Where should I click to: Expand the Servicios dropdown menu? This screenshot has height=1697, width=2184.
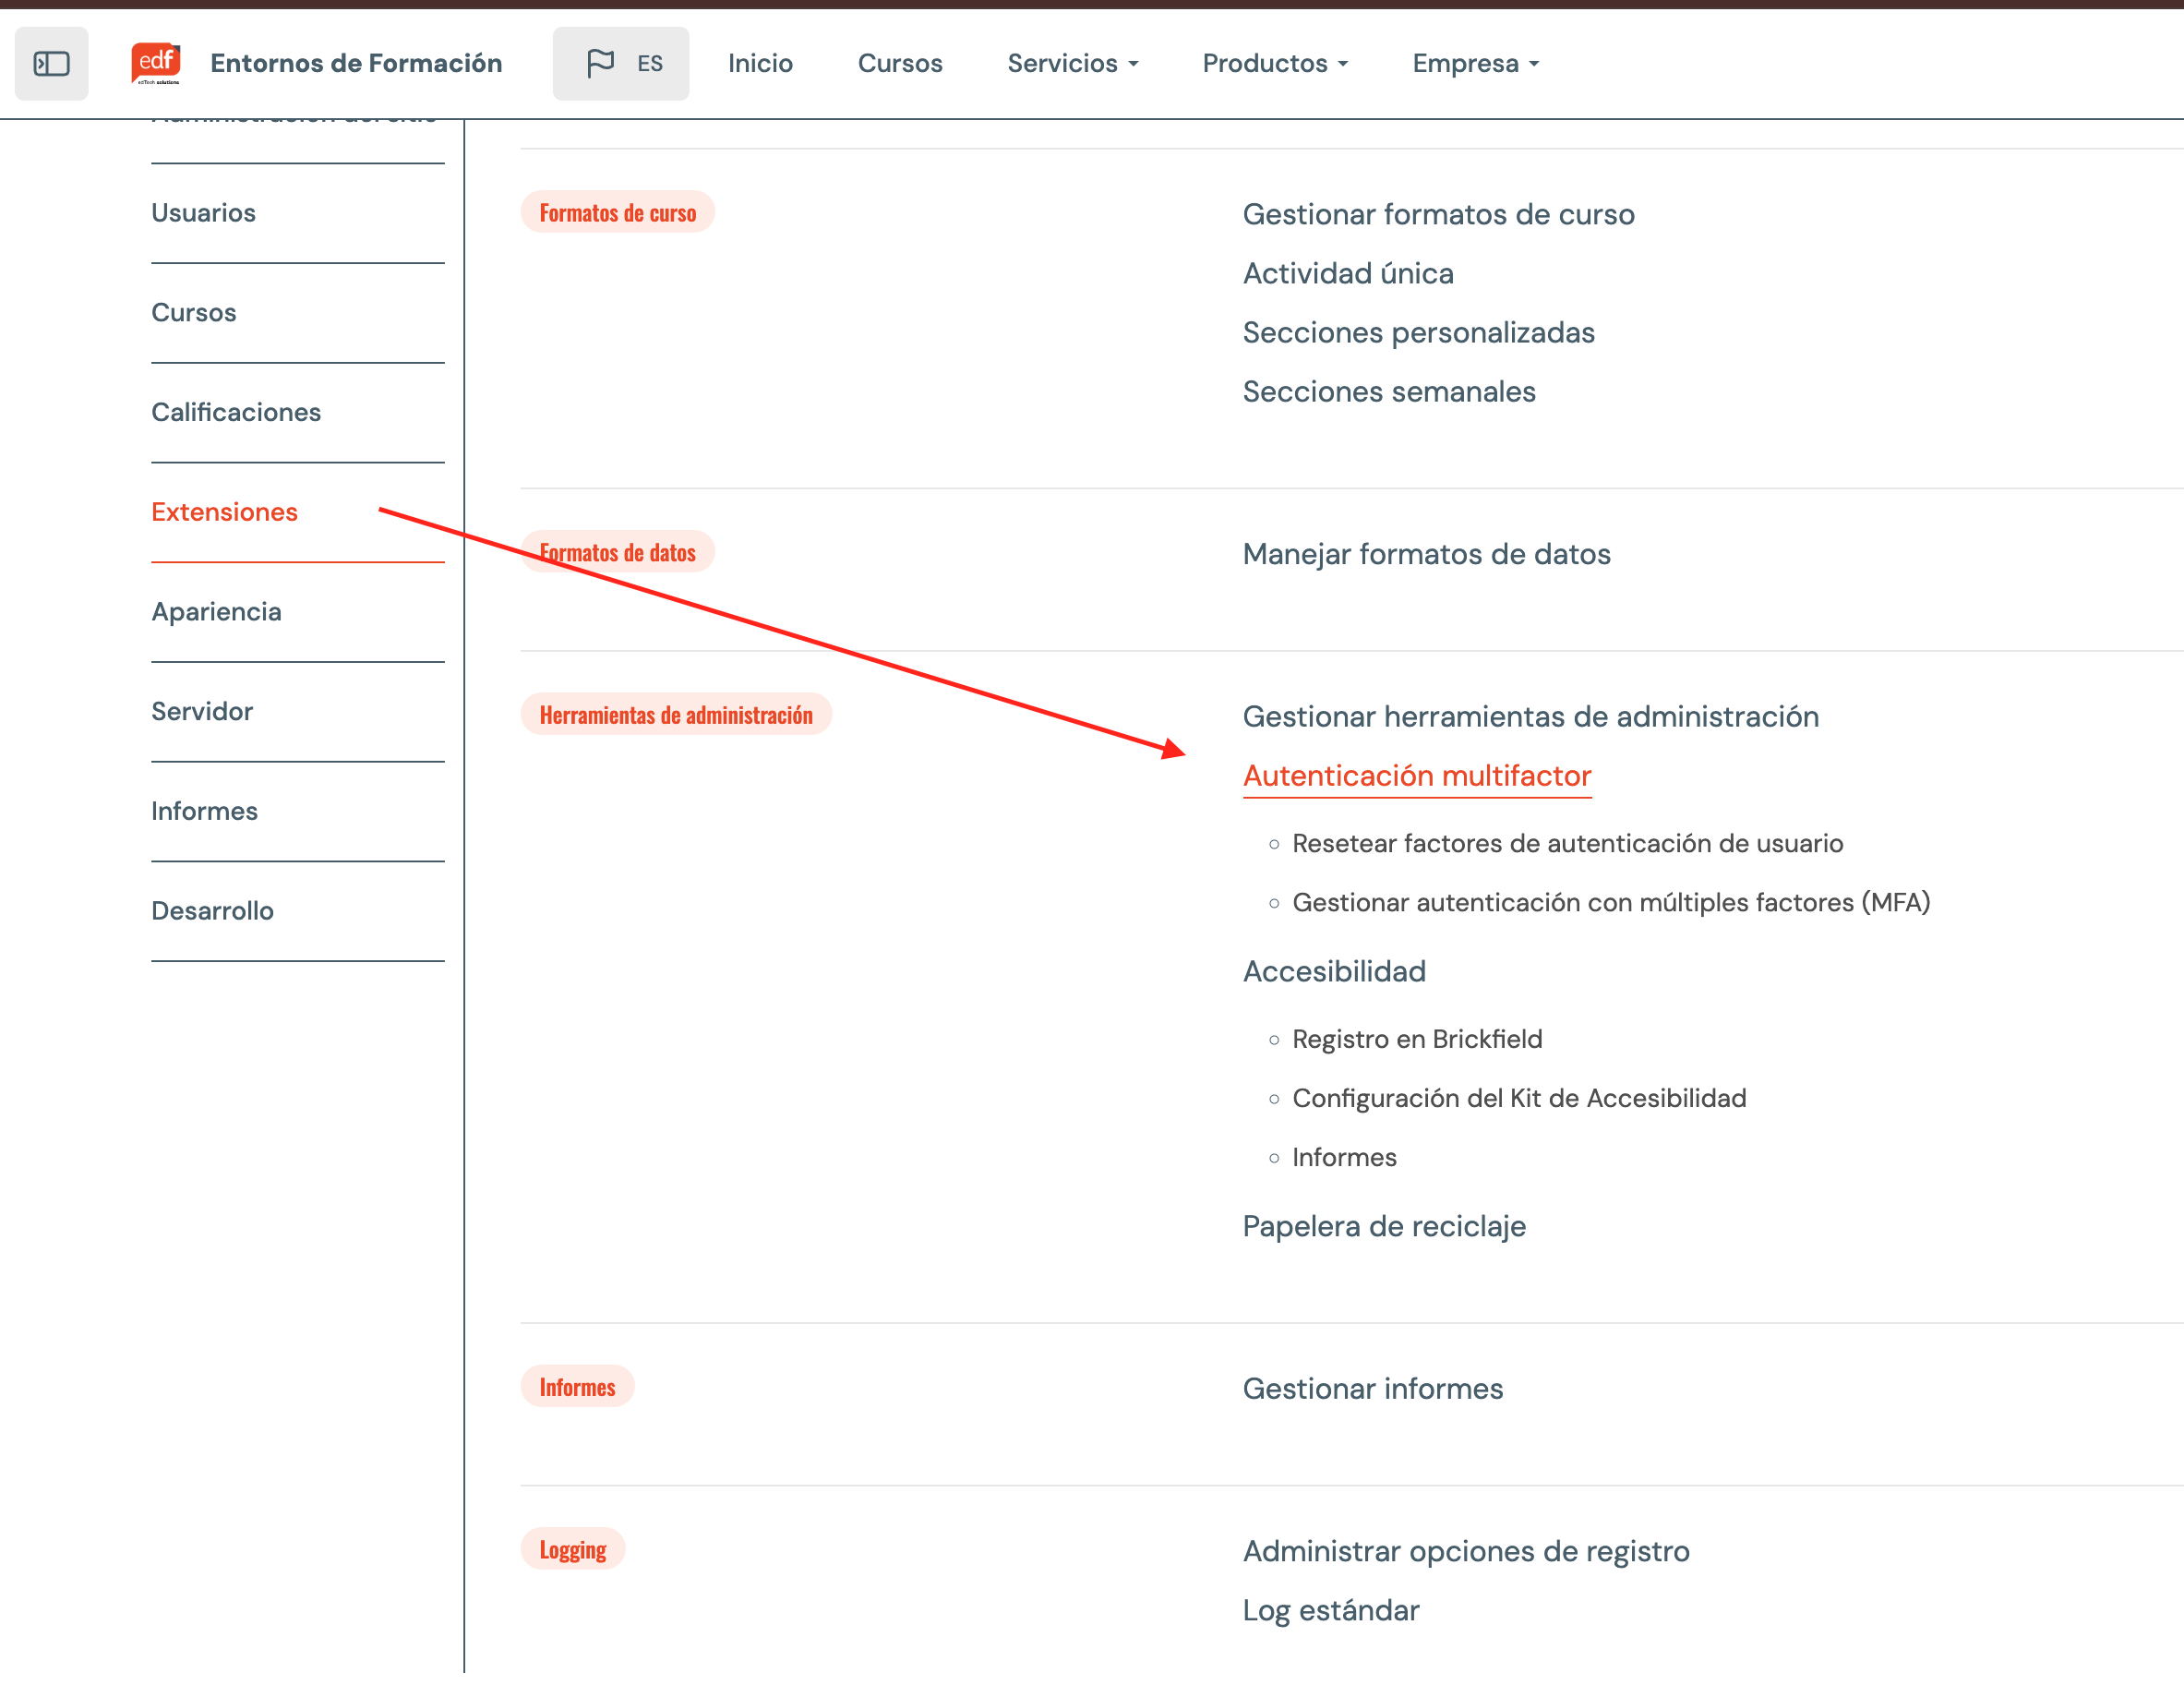[x=1072, y=63]
